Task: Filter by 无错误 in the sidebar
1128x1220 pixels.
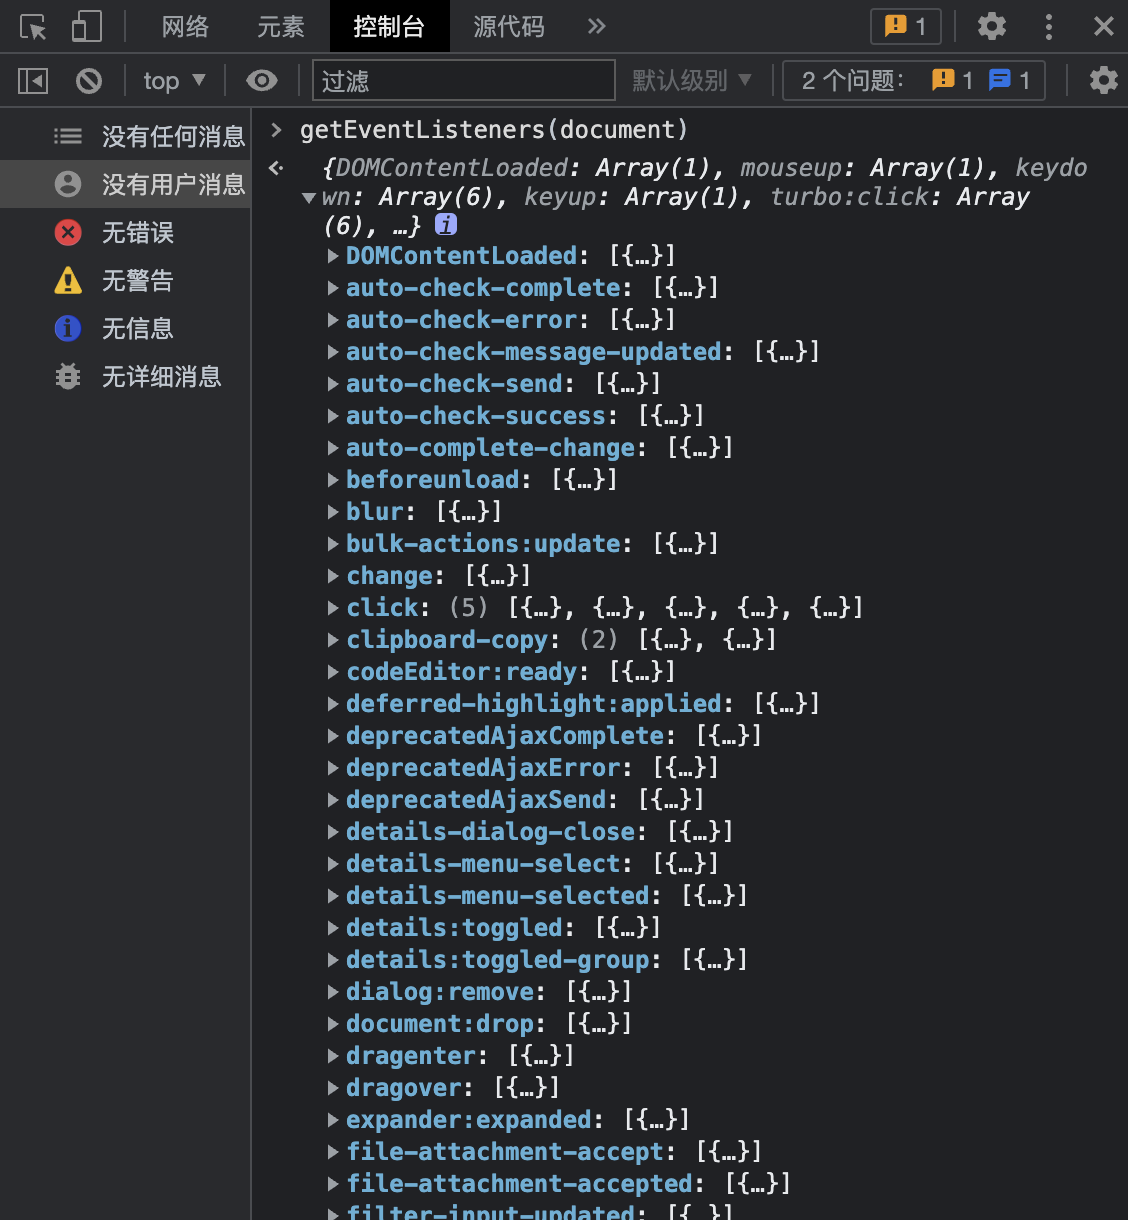Action: [x=125, y=232]
